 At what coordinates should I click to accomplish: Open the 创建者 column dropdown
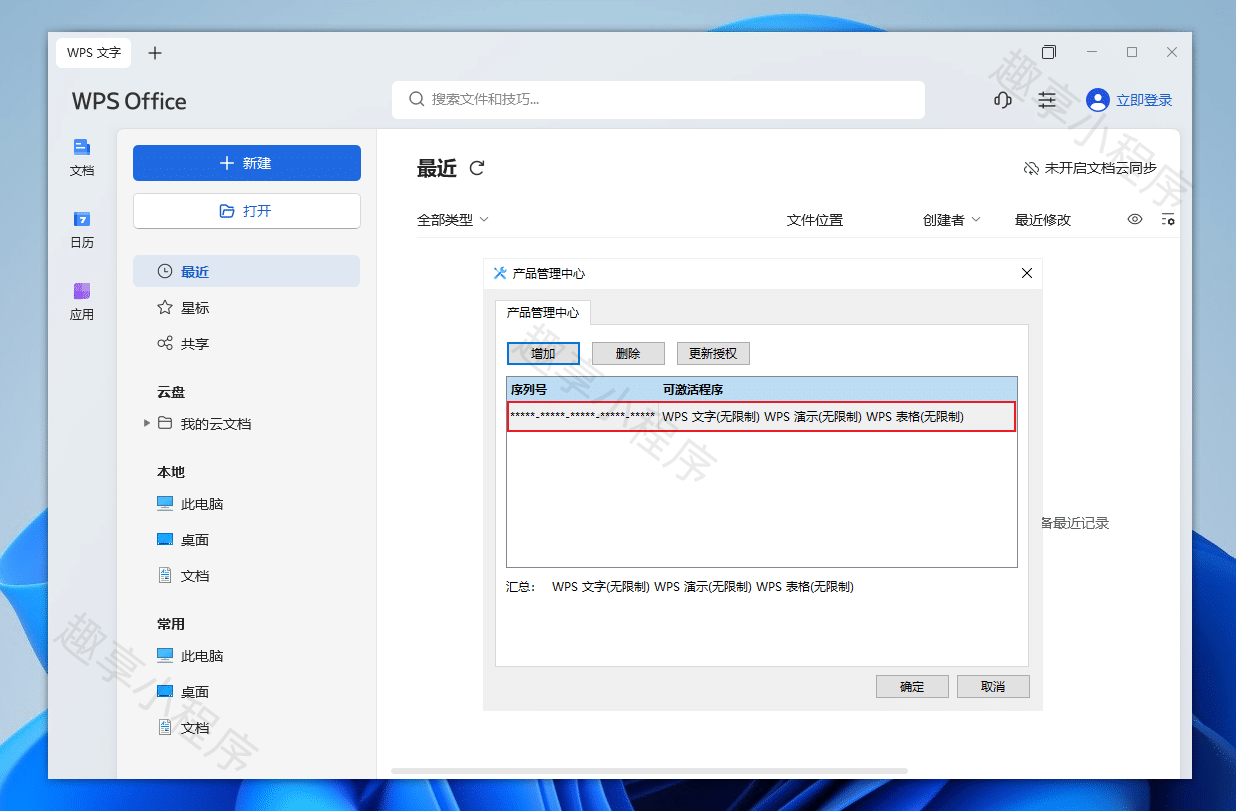click(x=951, y=220)
